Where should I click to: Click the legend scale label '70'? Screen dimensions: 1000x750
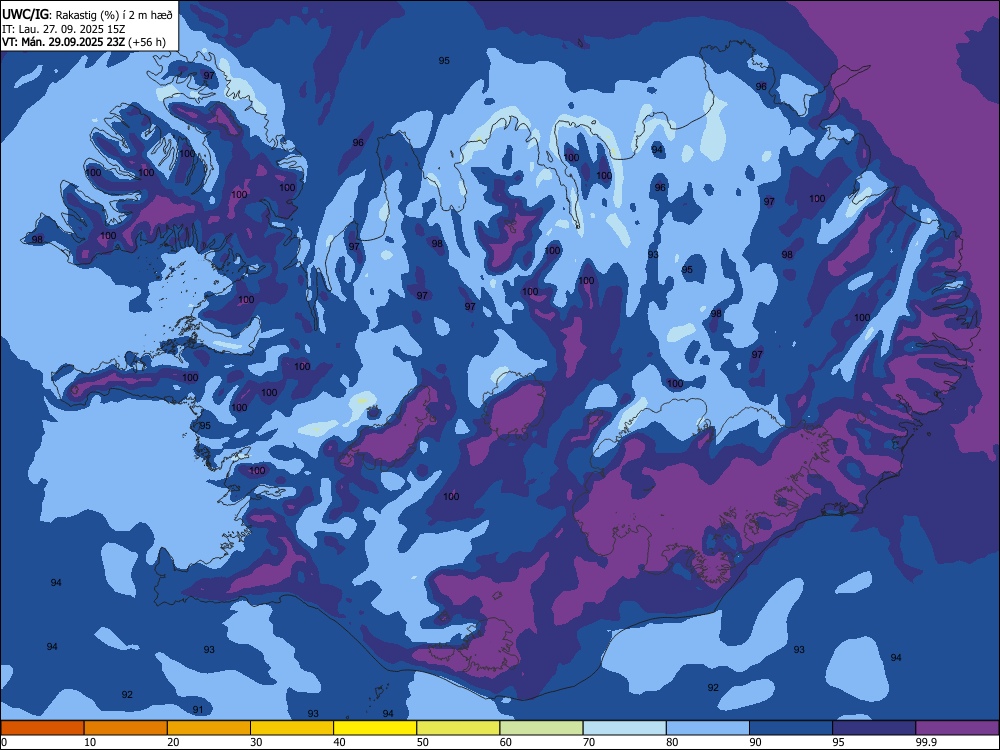pyautogui.click(x=589, y=742)
